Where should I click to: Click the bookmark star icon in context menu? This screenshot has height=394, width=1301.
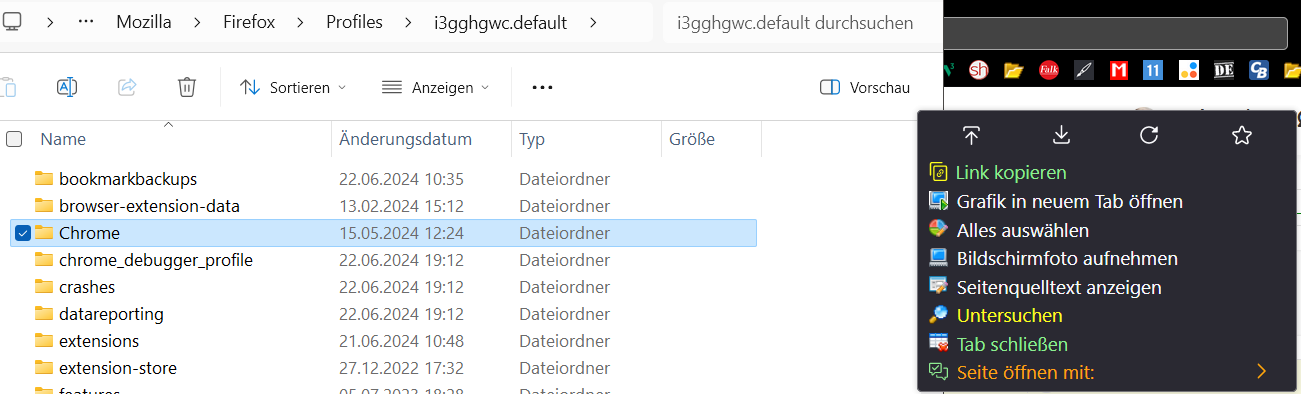(1242, 135)
